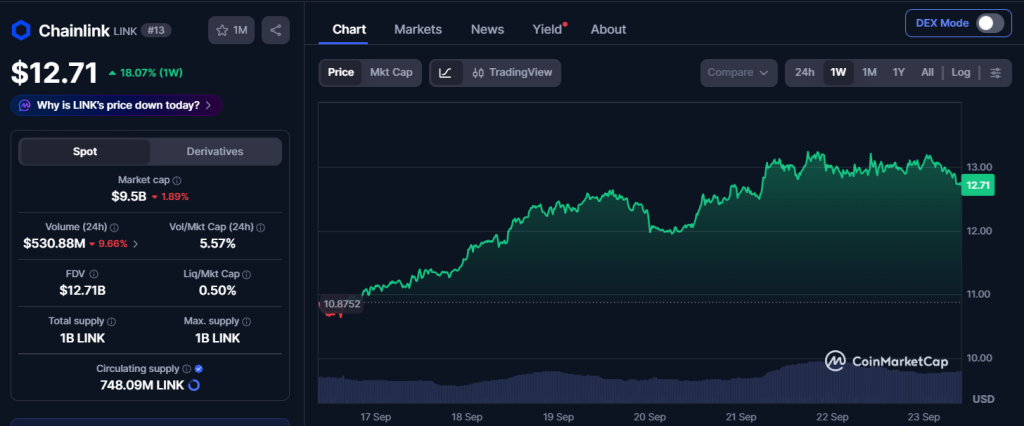
Task: Open the Markets tab
Action: coord(418,29)
